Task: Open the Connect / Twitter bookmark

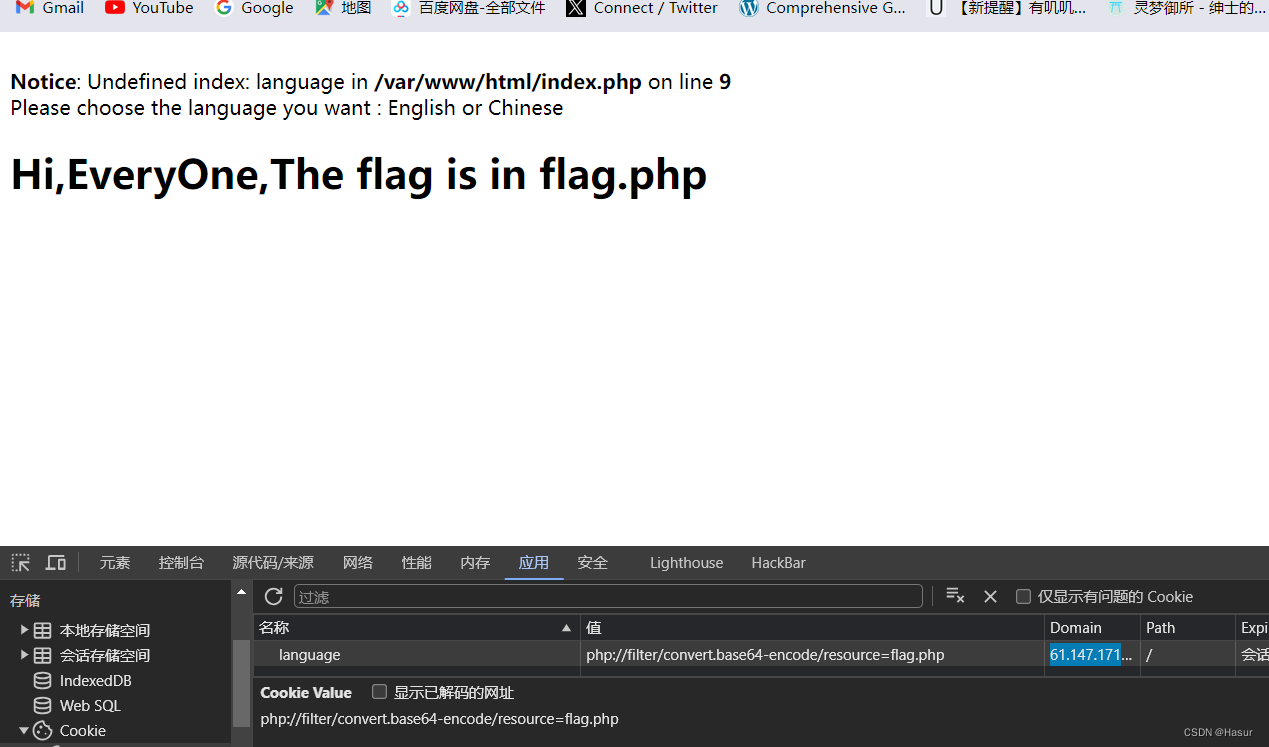Action: (640, 9)
